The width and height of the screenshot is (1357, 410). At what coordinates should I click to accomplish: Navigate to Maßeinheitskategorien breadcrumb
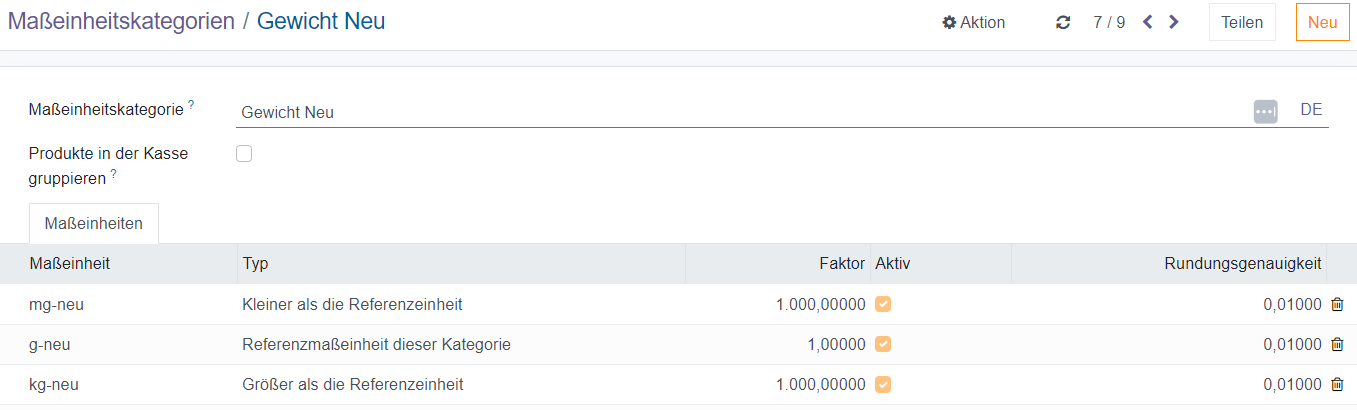click(121, 21)
